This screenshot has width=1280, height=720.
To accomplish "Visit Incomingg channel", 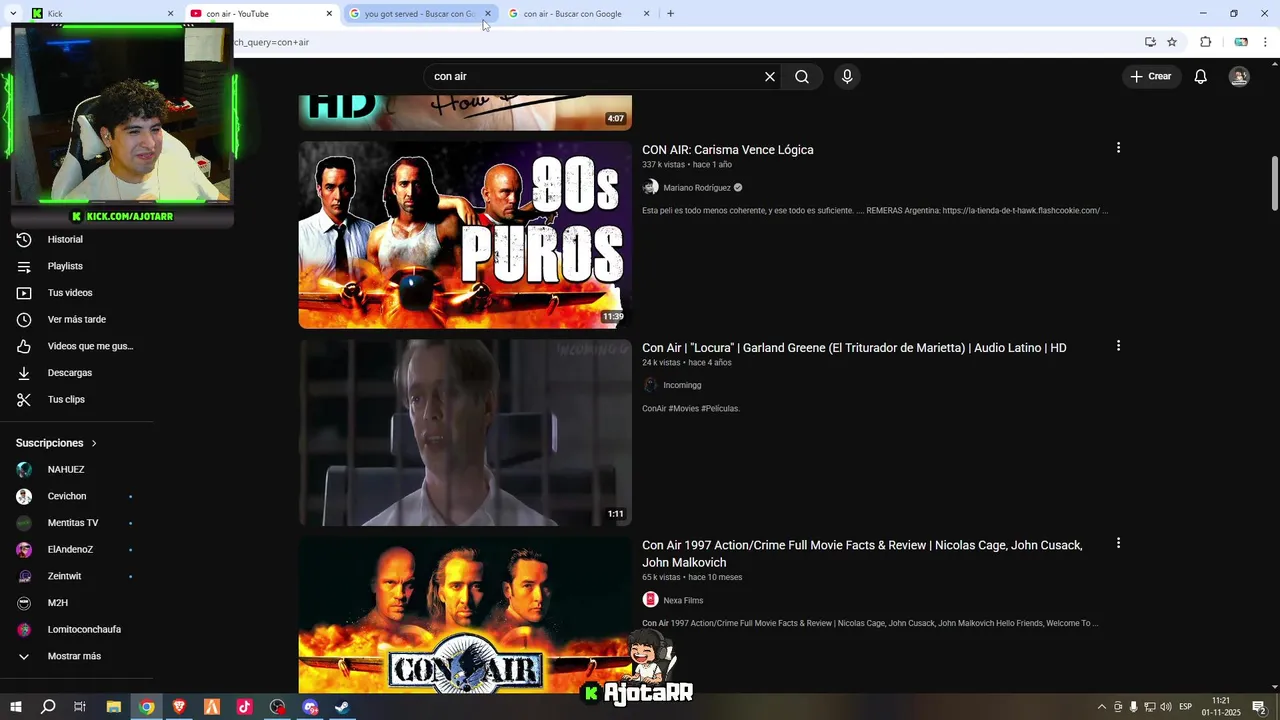I will click(x=682, y=385).
